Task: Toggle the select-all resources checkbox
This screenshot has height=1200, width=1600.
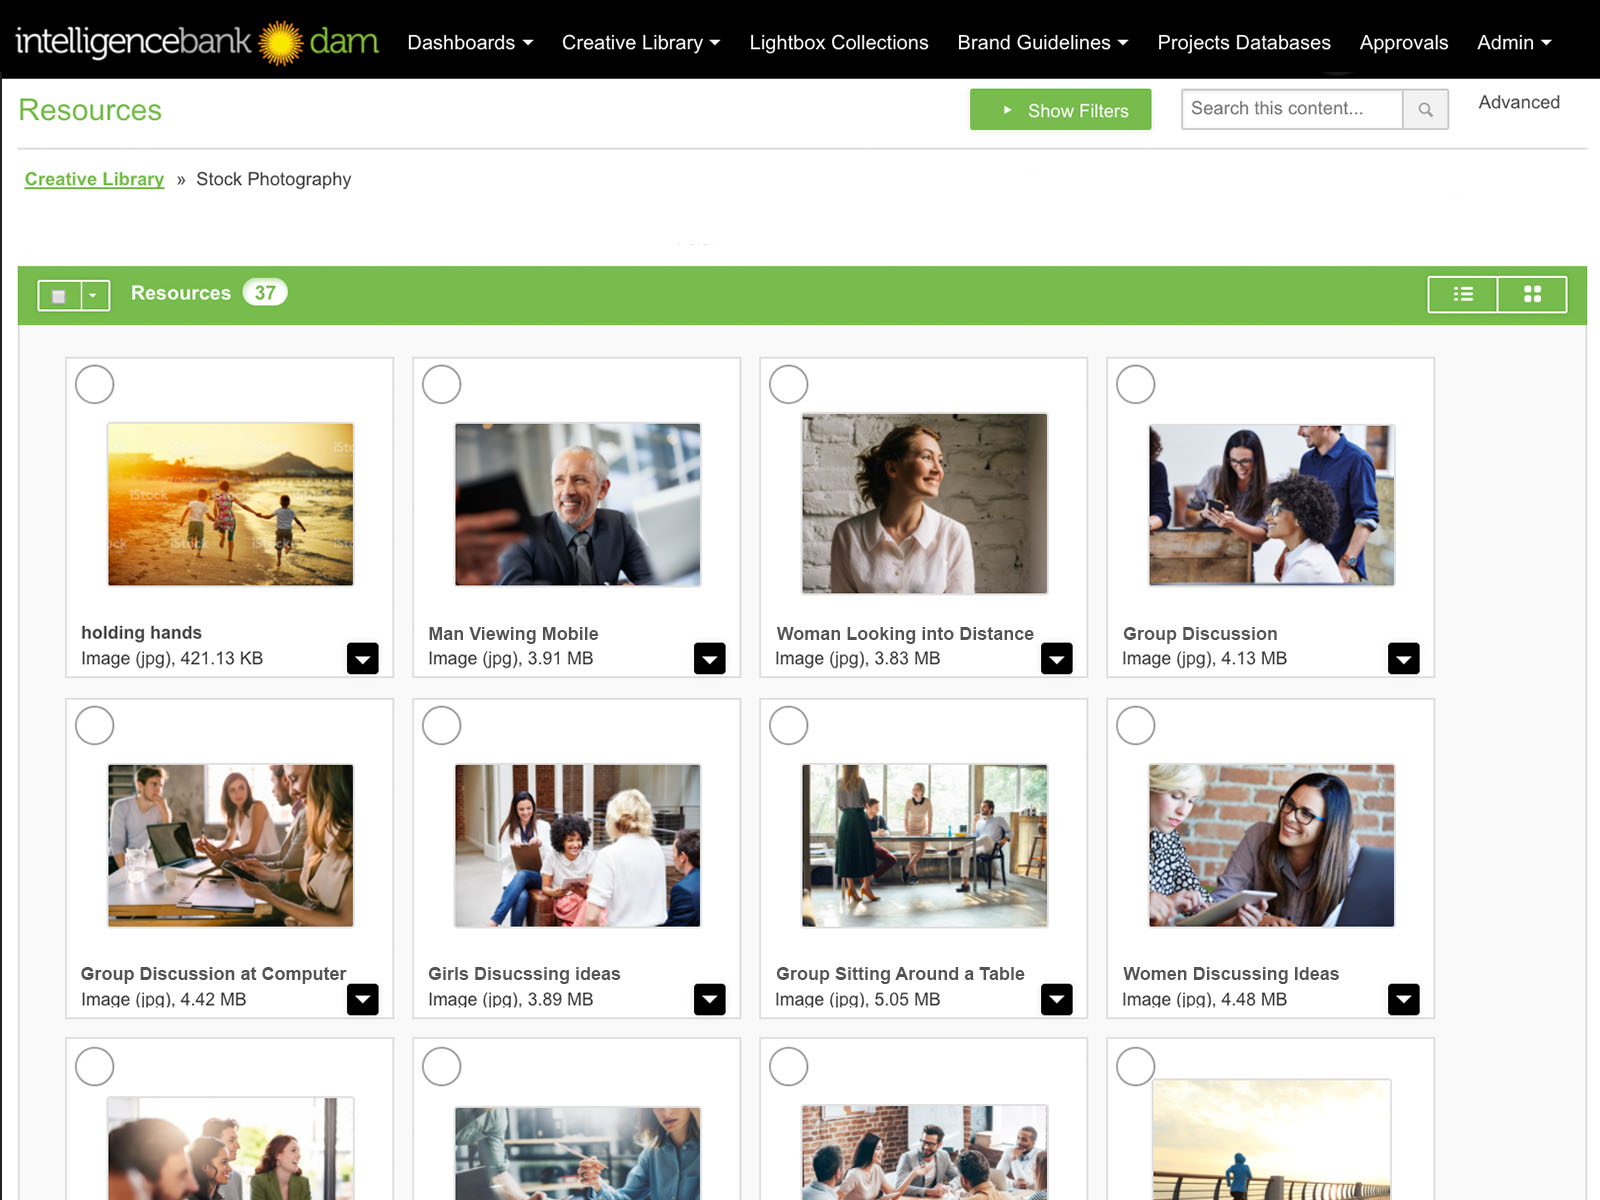Action: click(59, 295)
